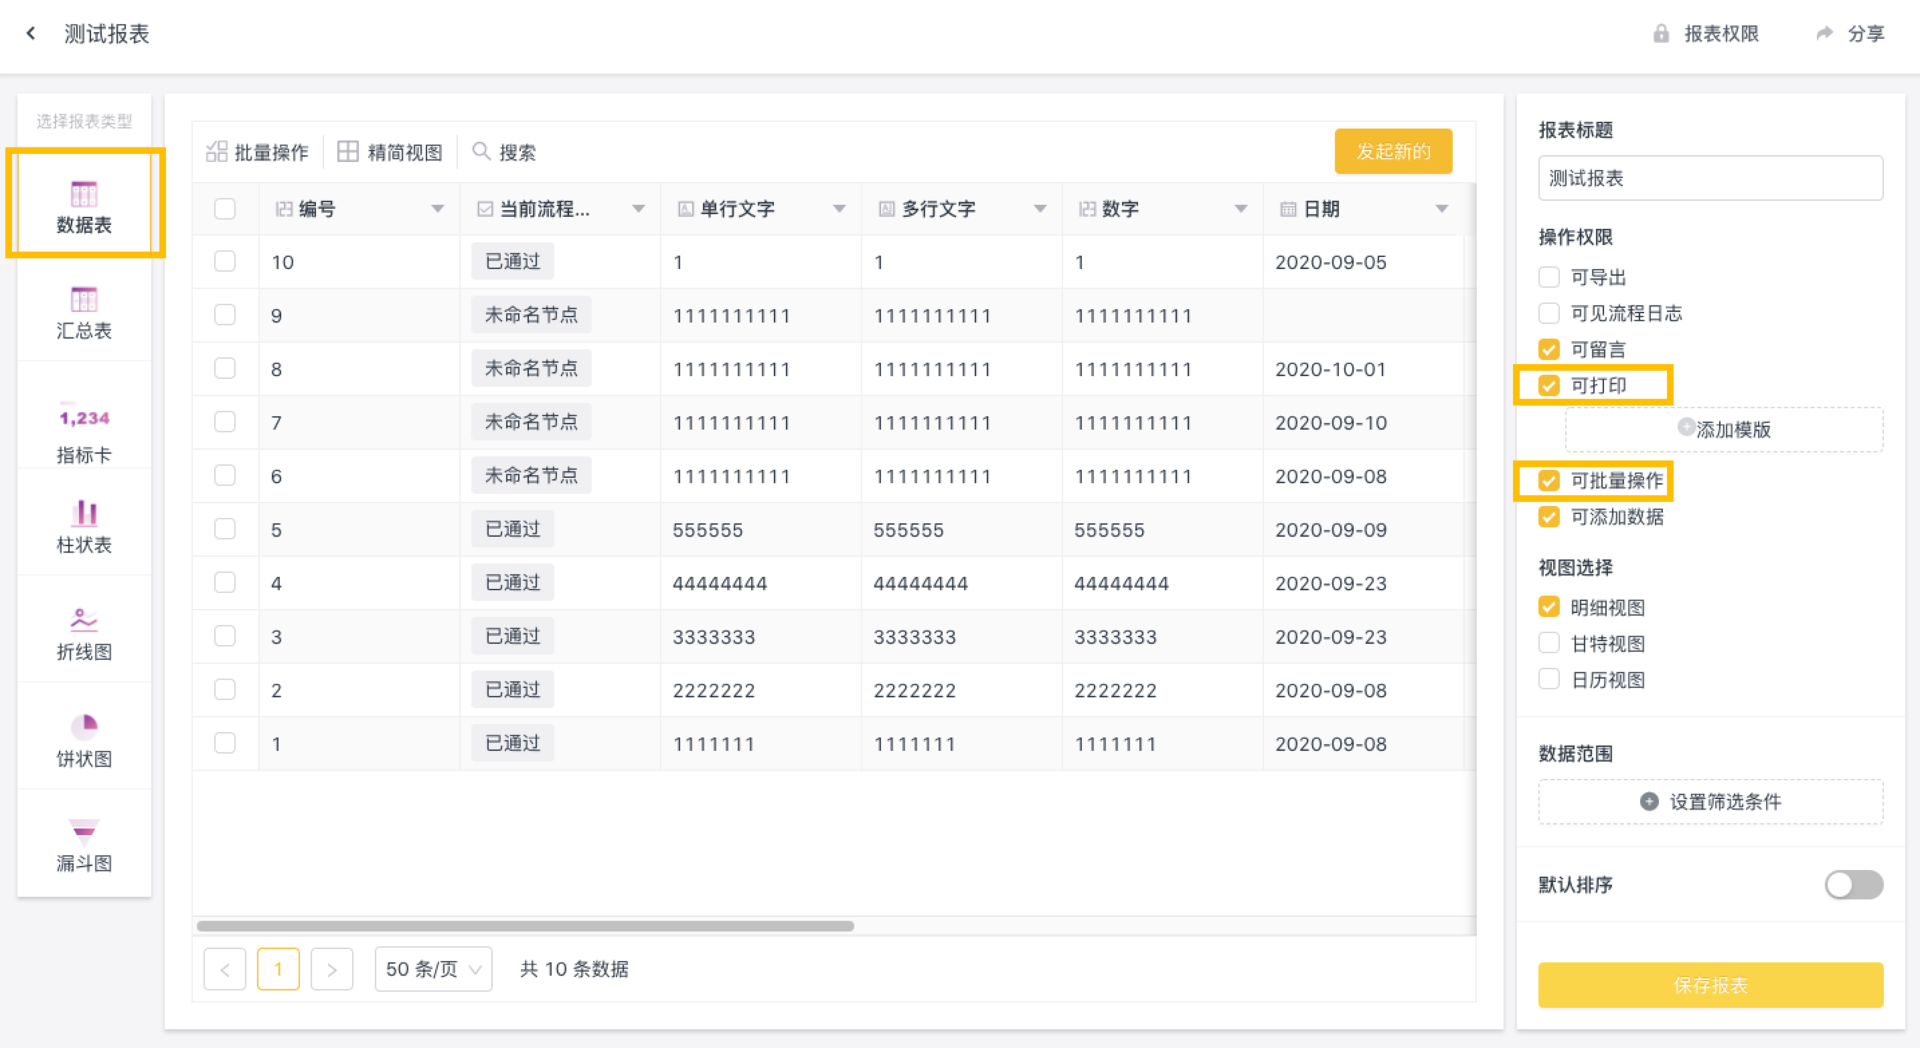The image size is (1920, 1048).
Task: Open the 日期 column dropdown arrow
Action: pyautogui.click(x=1442, y=209)
